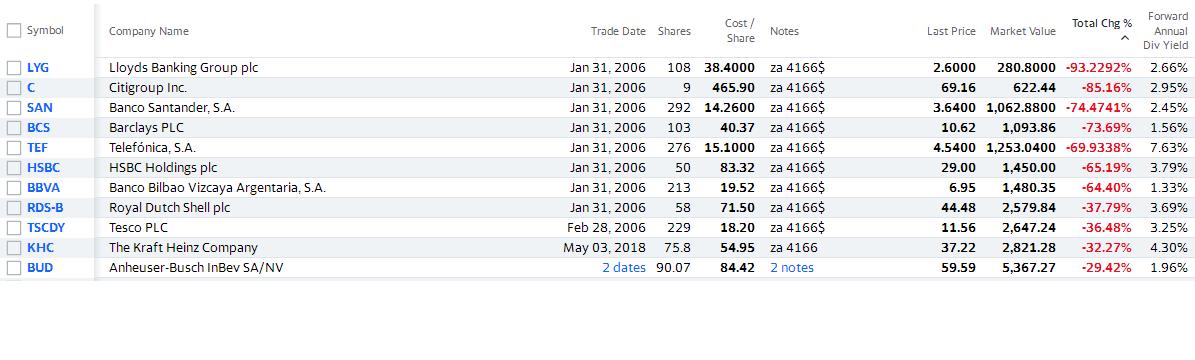
Task: Select the checkbox for Citigroup row
Action: pyautogui.click(x=14, y=88)
